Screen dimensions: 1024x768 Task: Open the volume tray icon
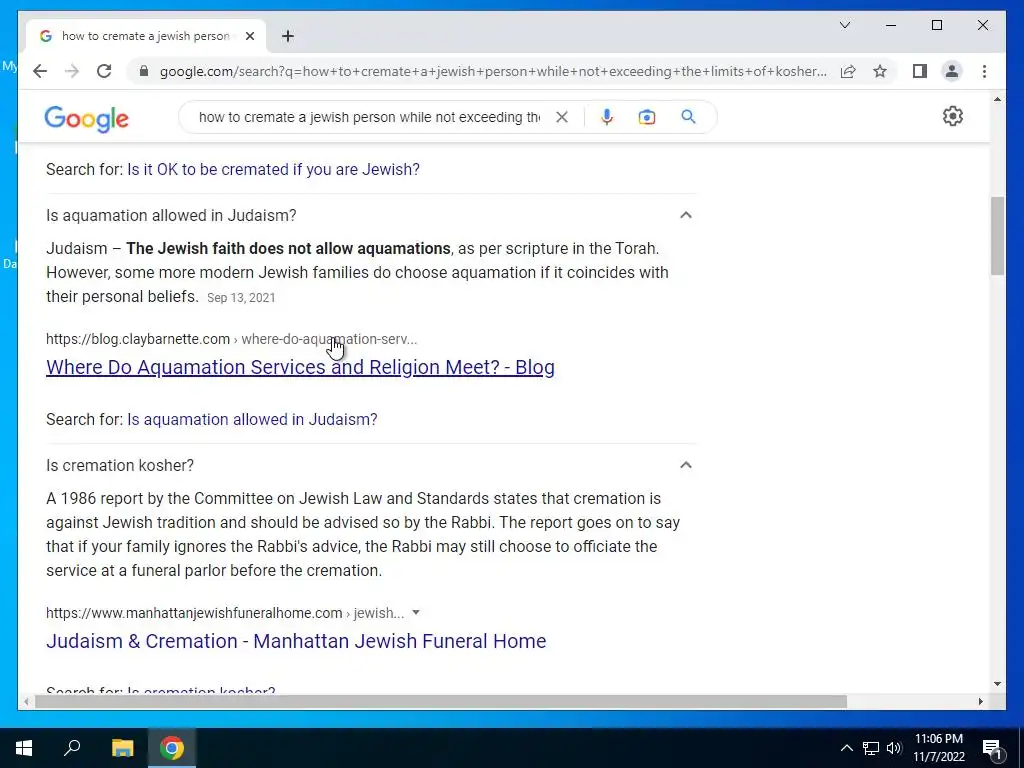click(894, 748)
